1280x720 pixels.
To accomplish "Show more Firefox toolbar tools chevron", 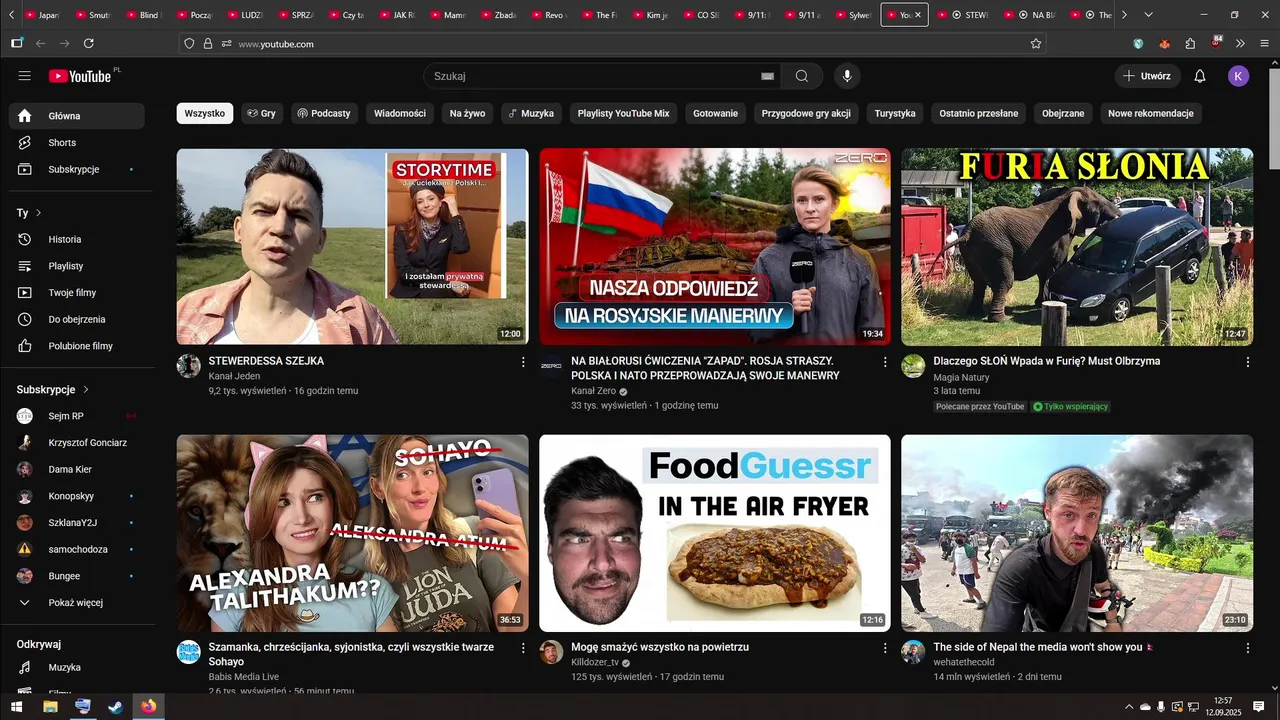I will (x=1240, y=43).
